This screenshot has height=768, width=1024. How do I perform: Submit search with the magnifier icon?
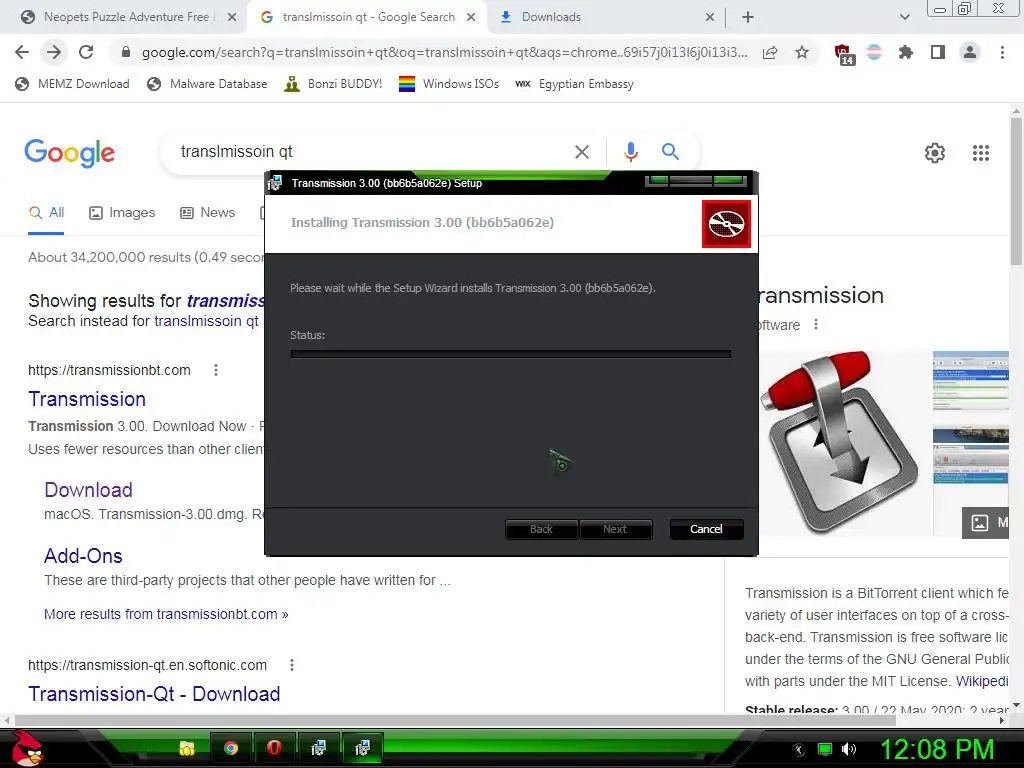[670, 152]
